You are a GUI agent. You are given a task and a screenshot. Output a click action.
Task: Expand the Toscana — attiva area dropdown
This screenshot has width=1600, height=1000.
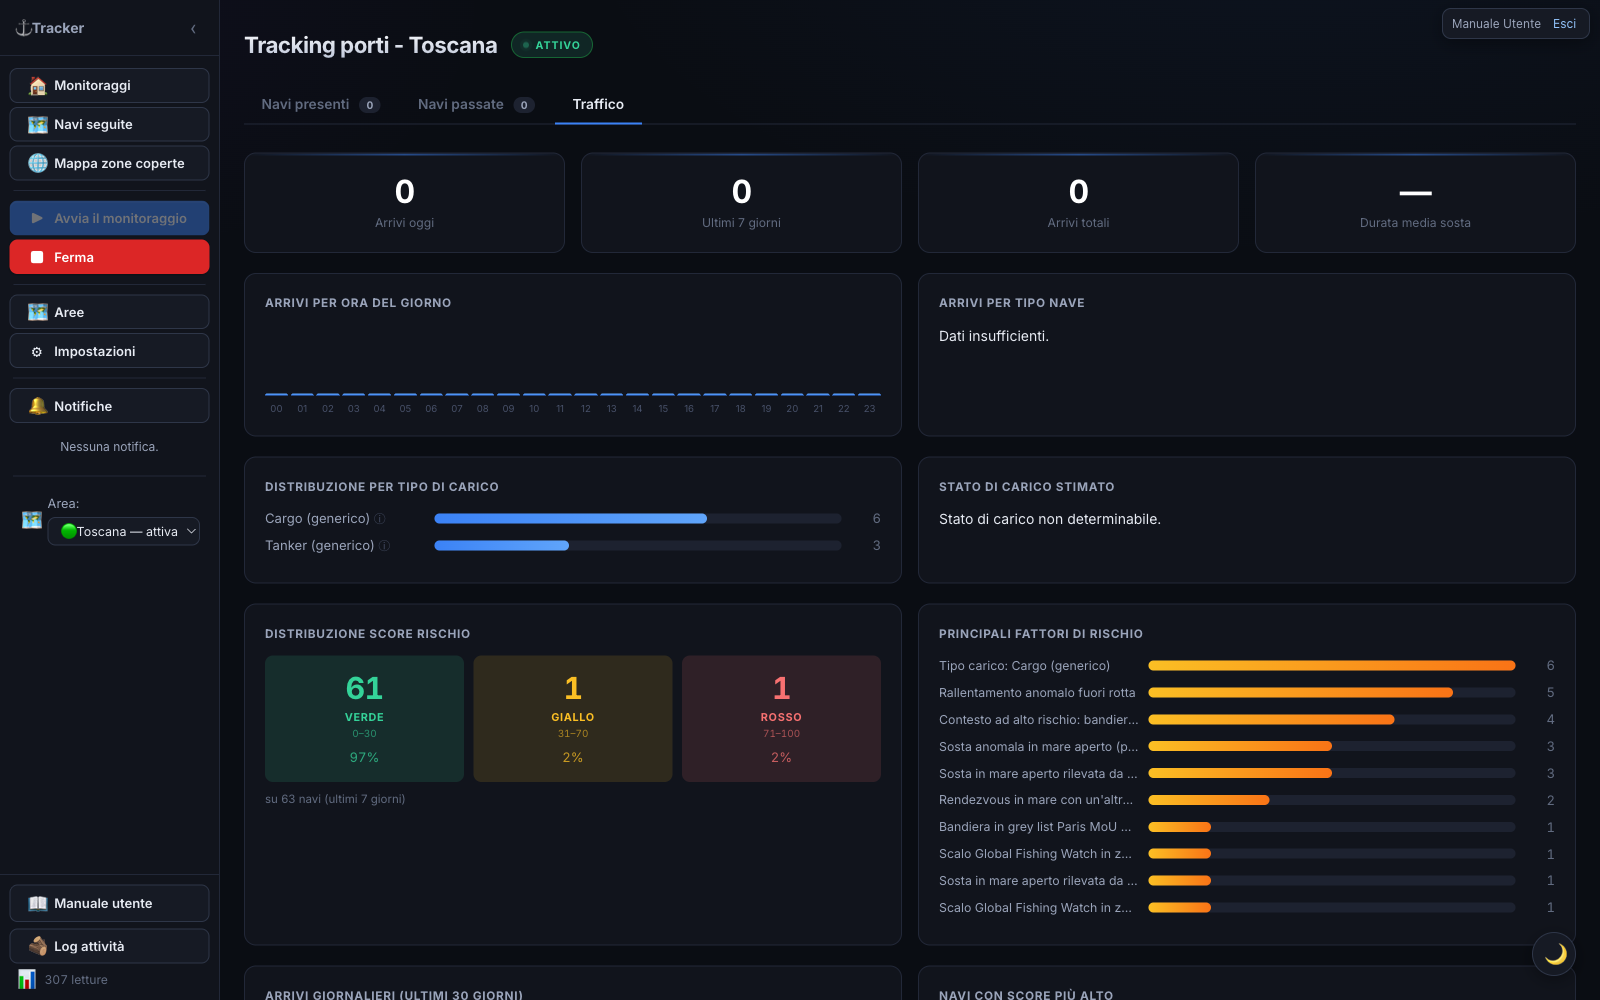(x=123, y=531)
